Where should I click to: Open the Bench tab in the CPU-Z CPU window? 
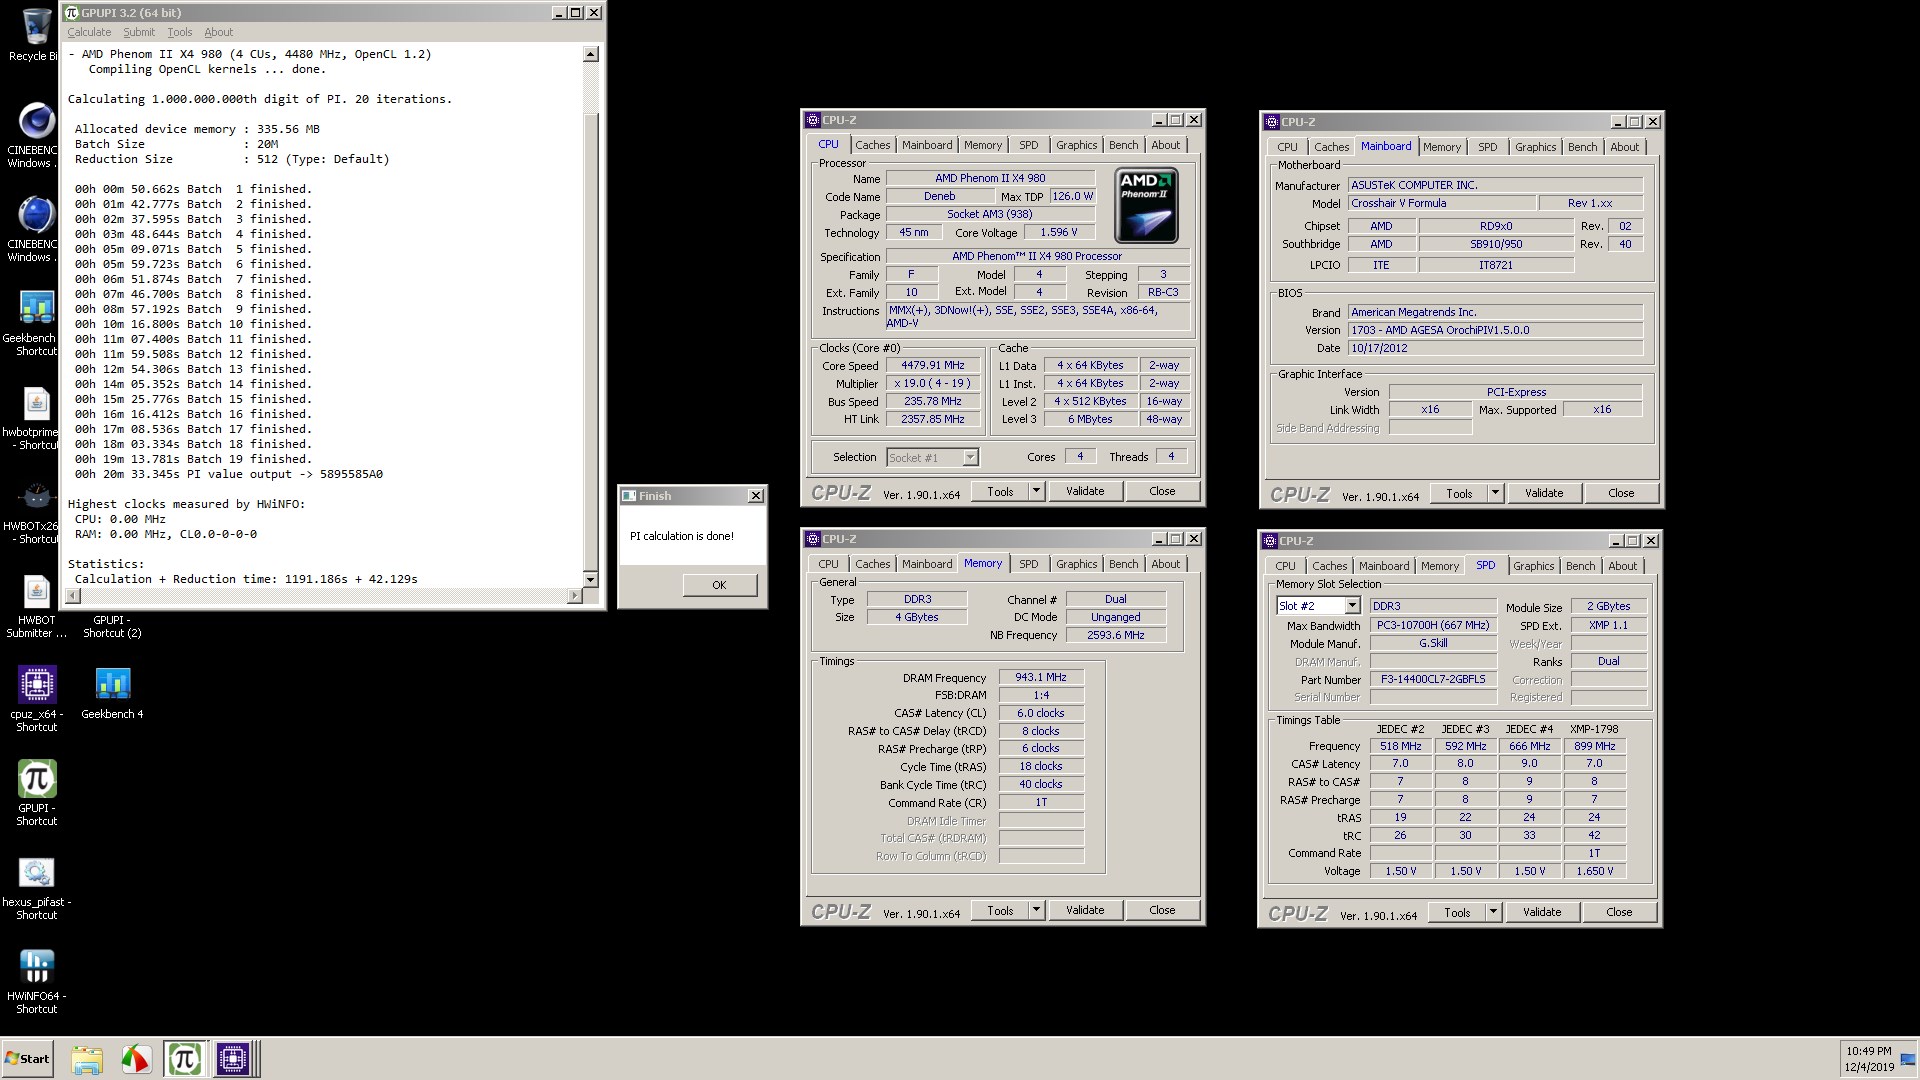1123,145
